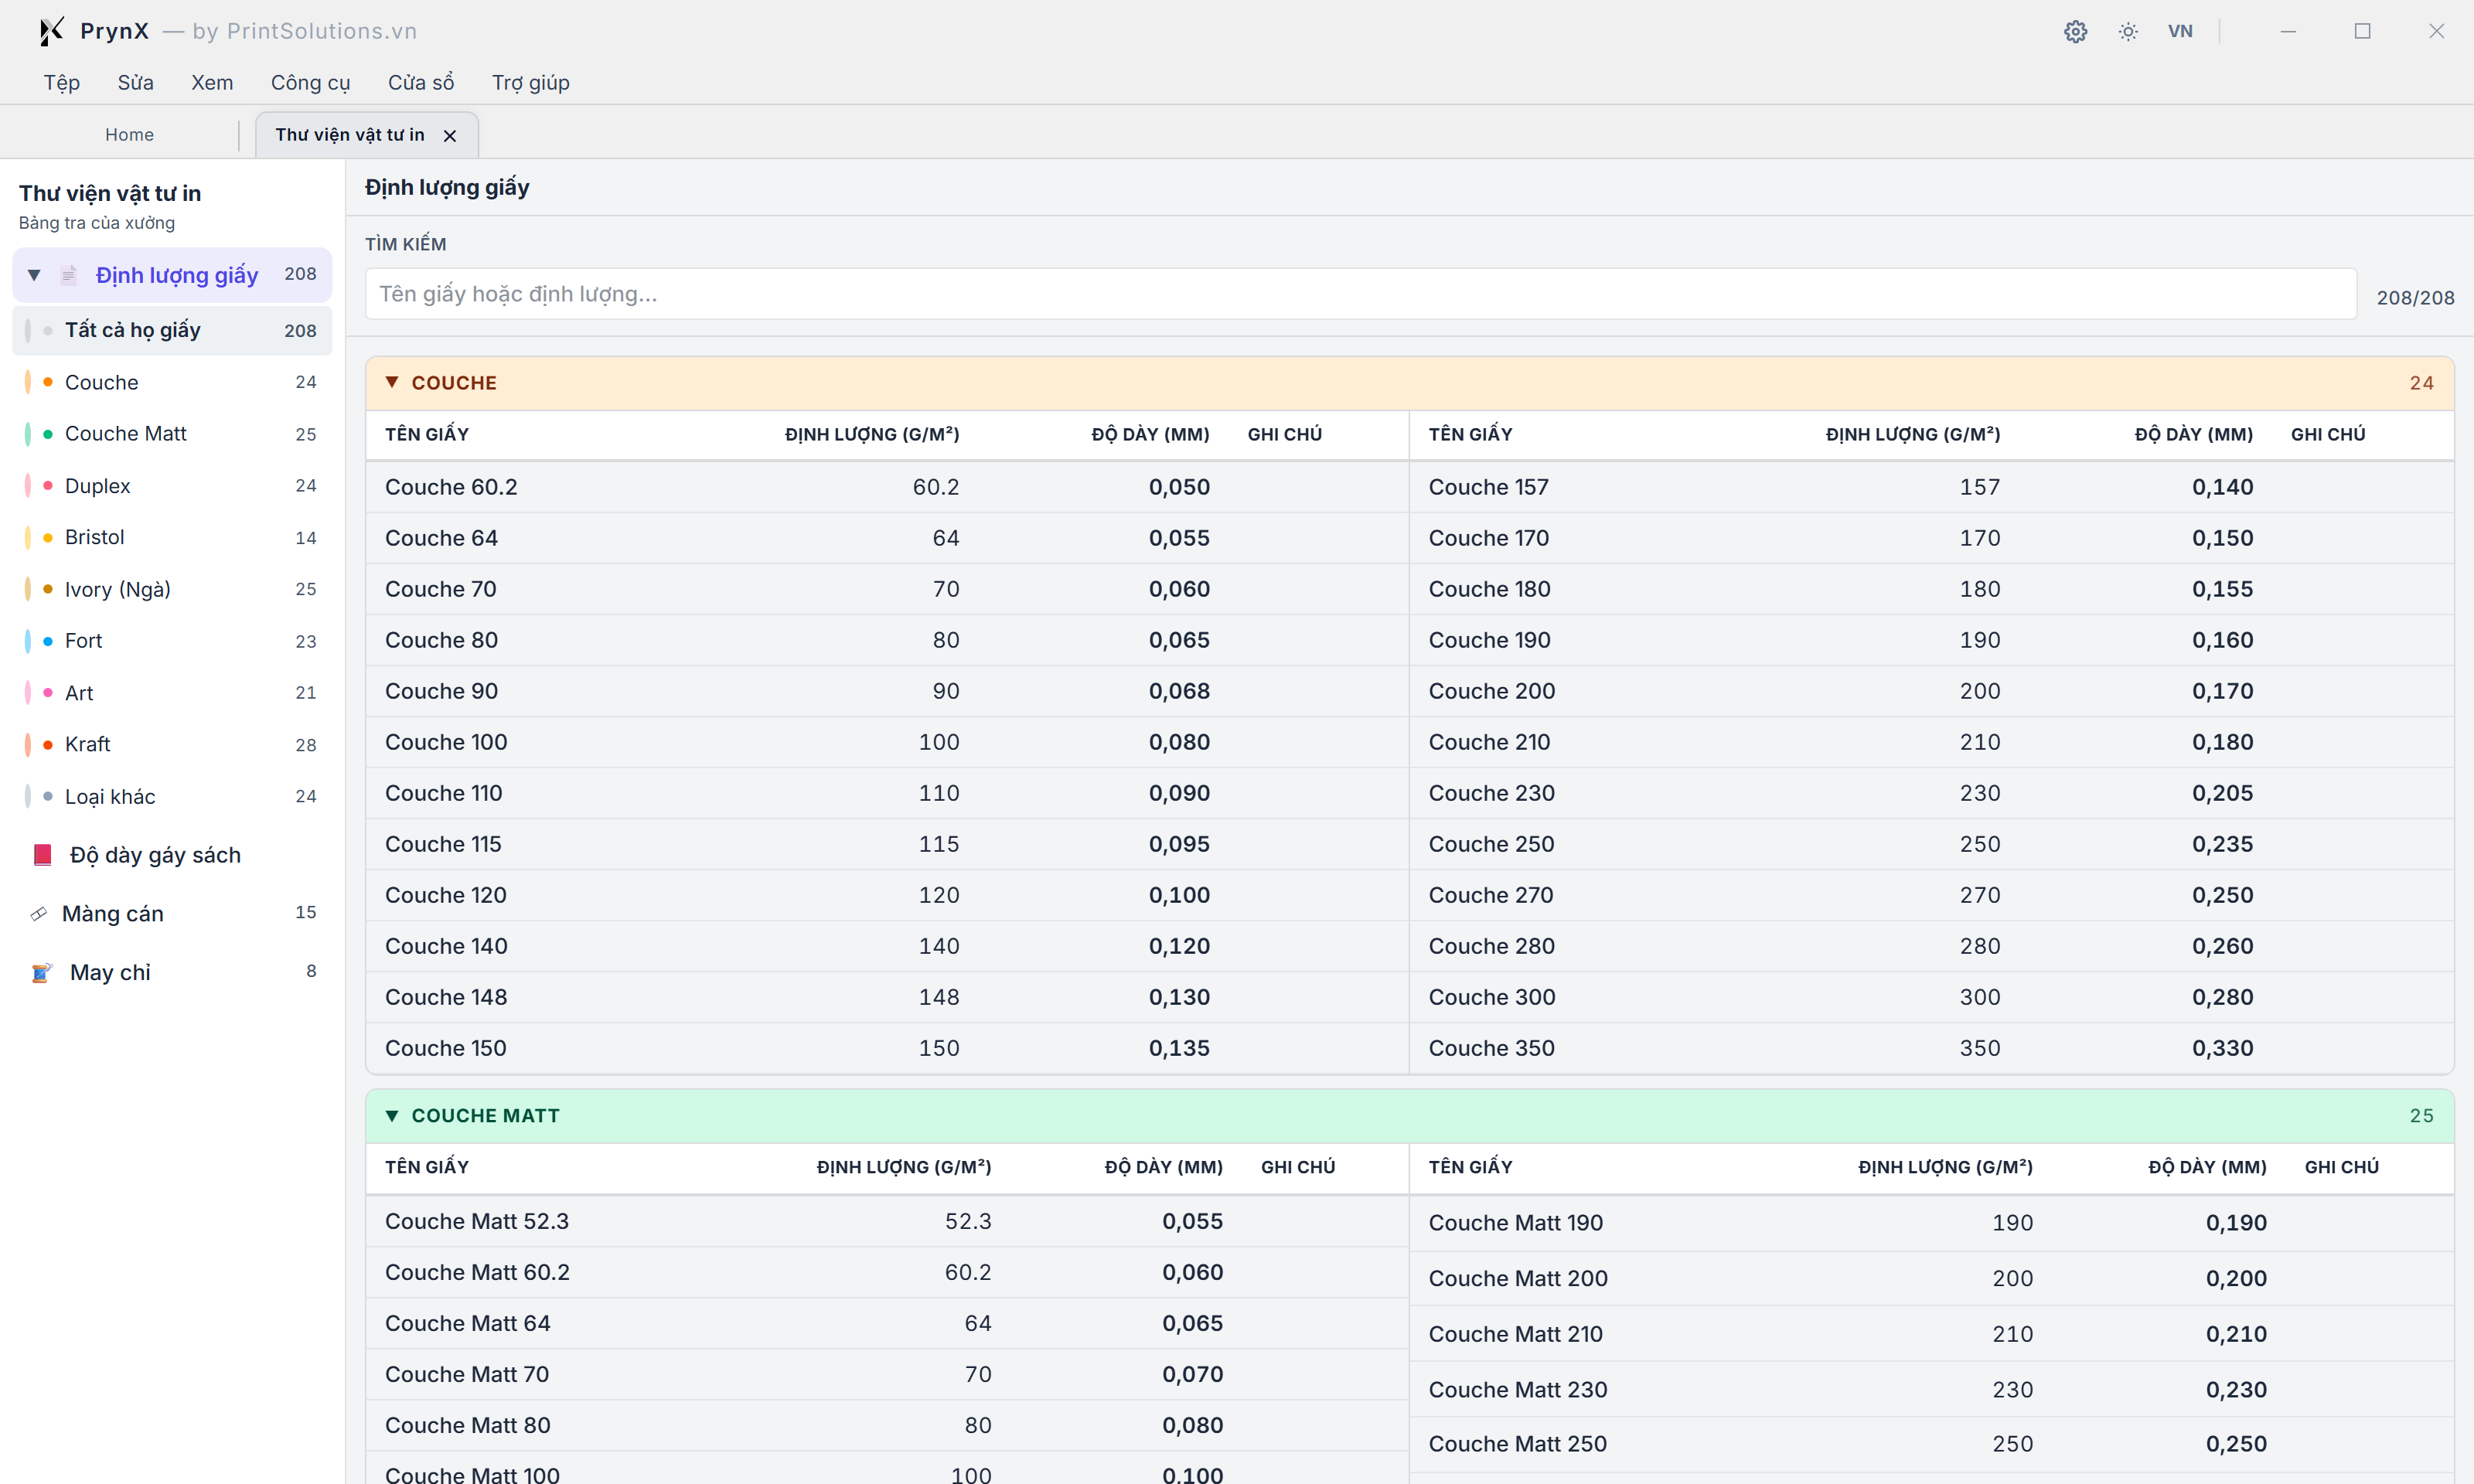Switch language via the VN button
The width and height of the screenshot is (2474, 1484).
coord(2180,31)
